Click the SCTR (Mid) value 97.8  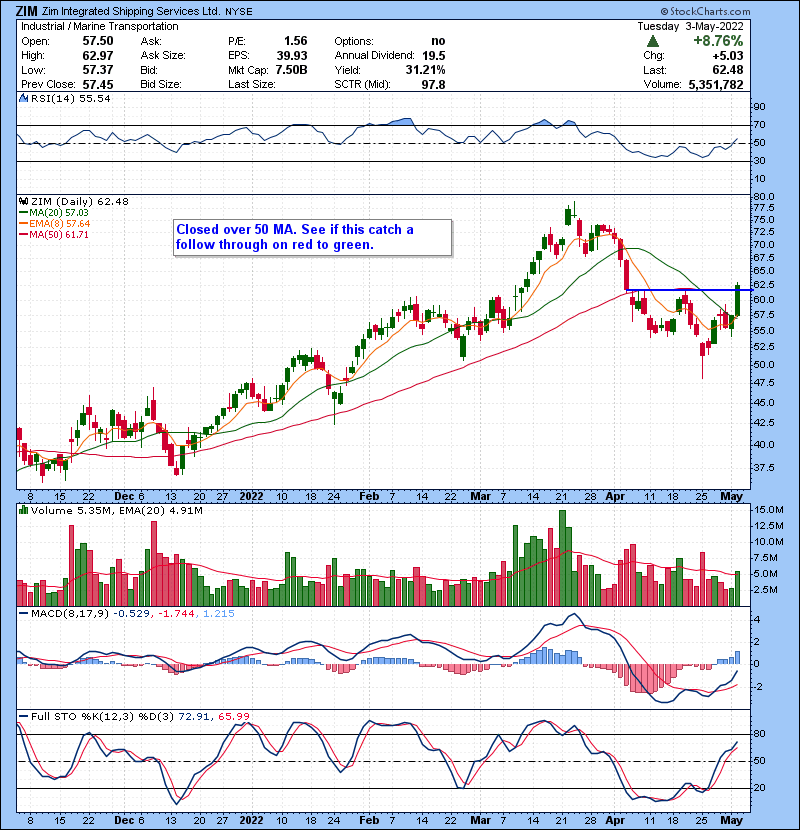point(434,84)
